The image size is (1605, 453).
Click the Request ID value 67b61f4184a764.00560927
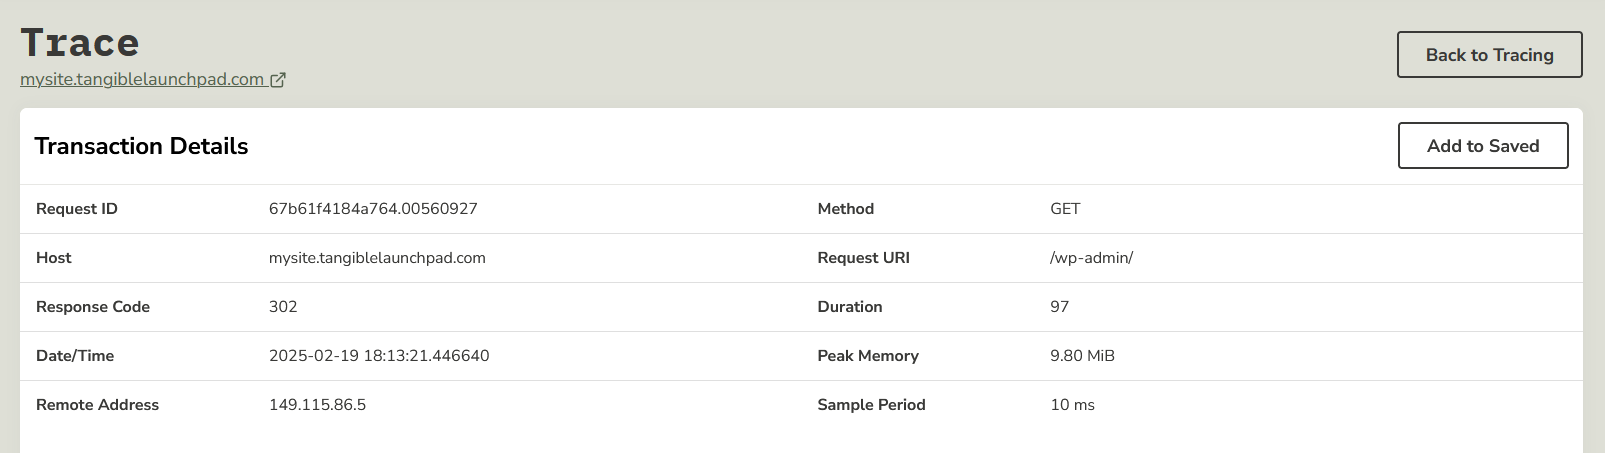(x=373, y=209)
